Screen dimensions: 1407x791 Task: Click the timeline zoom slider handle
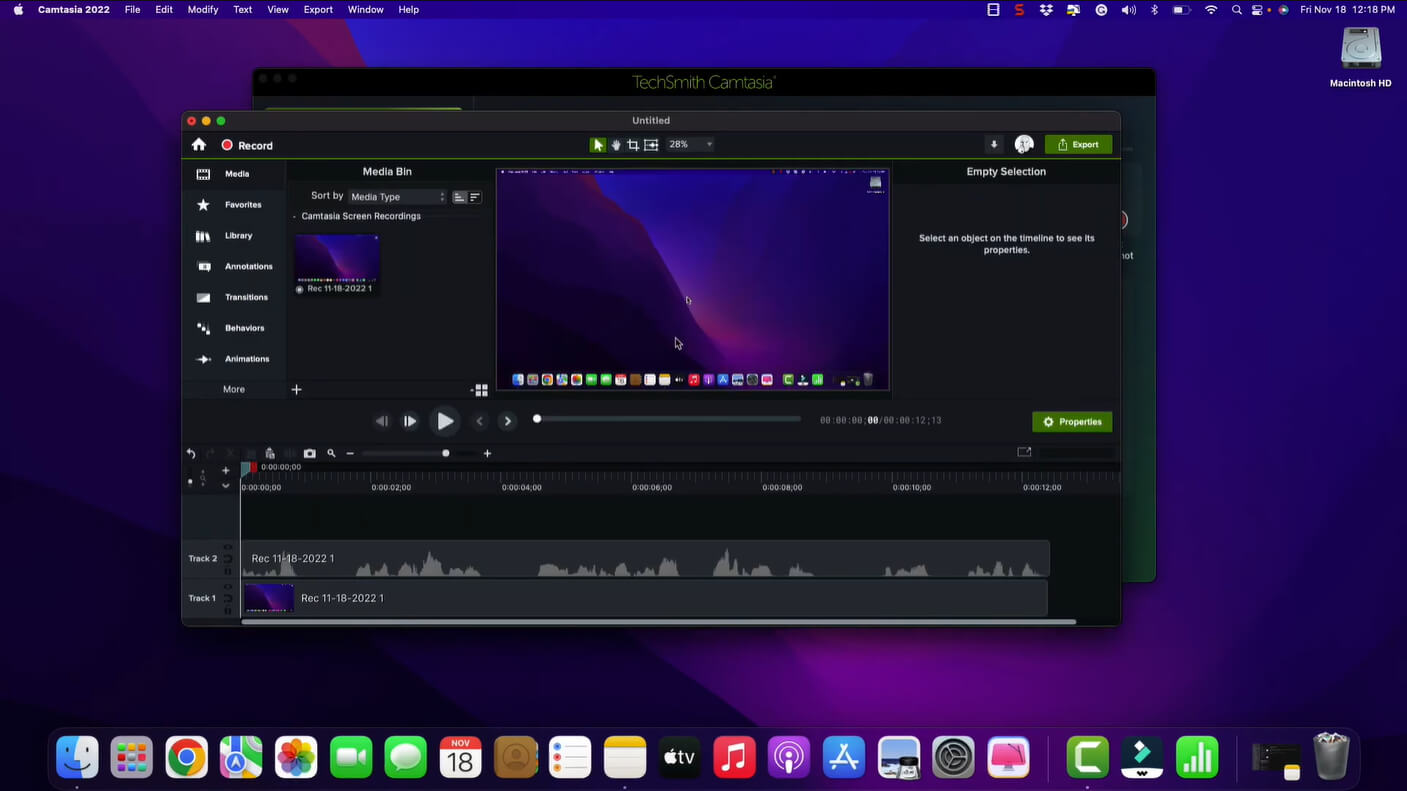pos(446,453)
